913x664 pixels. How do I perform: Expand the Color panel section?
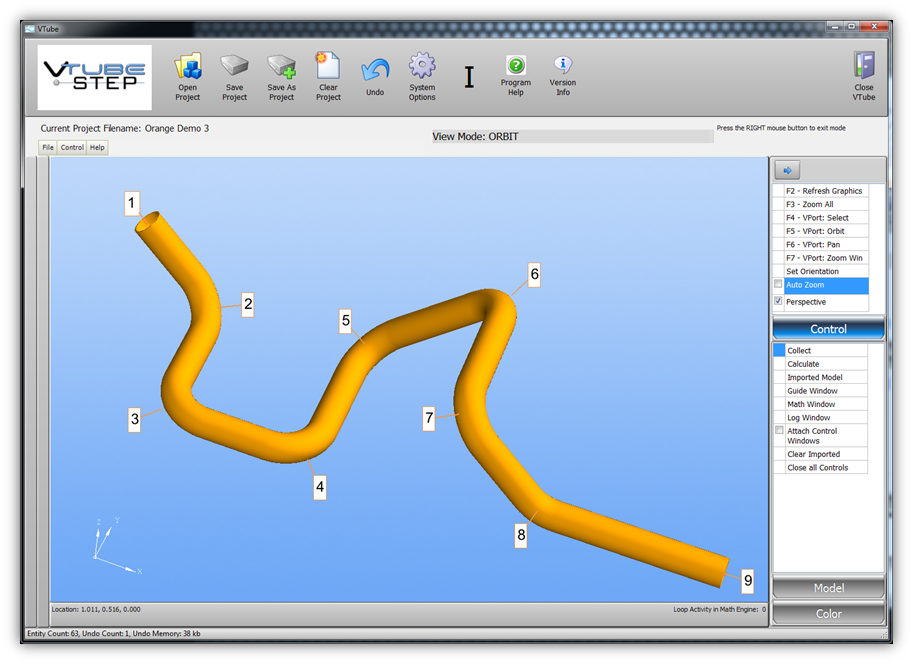(828, 613)
